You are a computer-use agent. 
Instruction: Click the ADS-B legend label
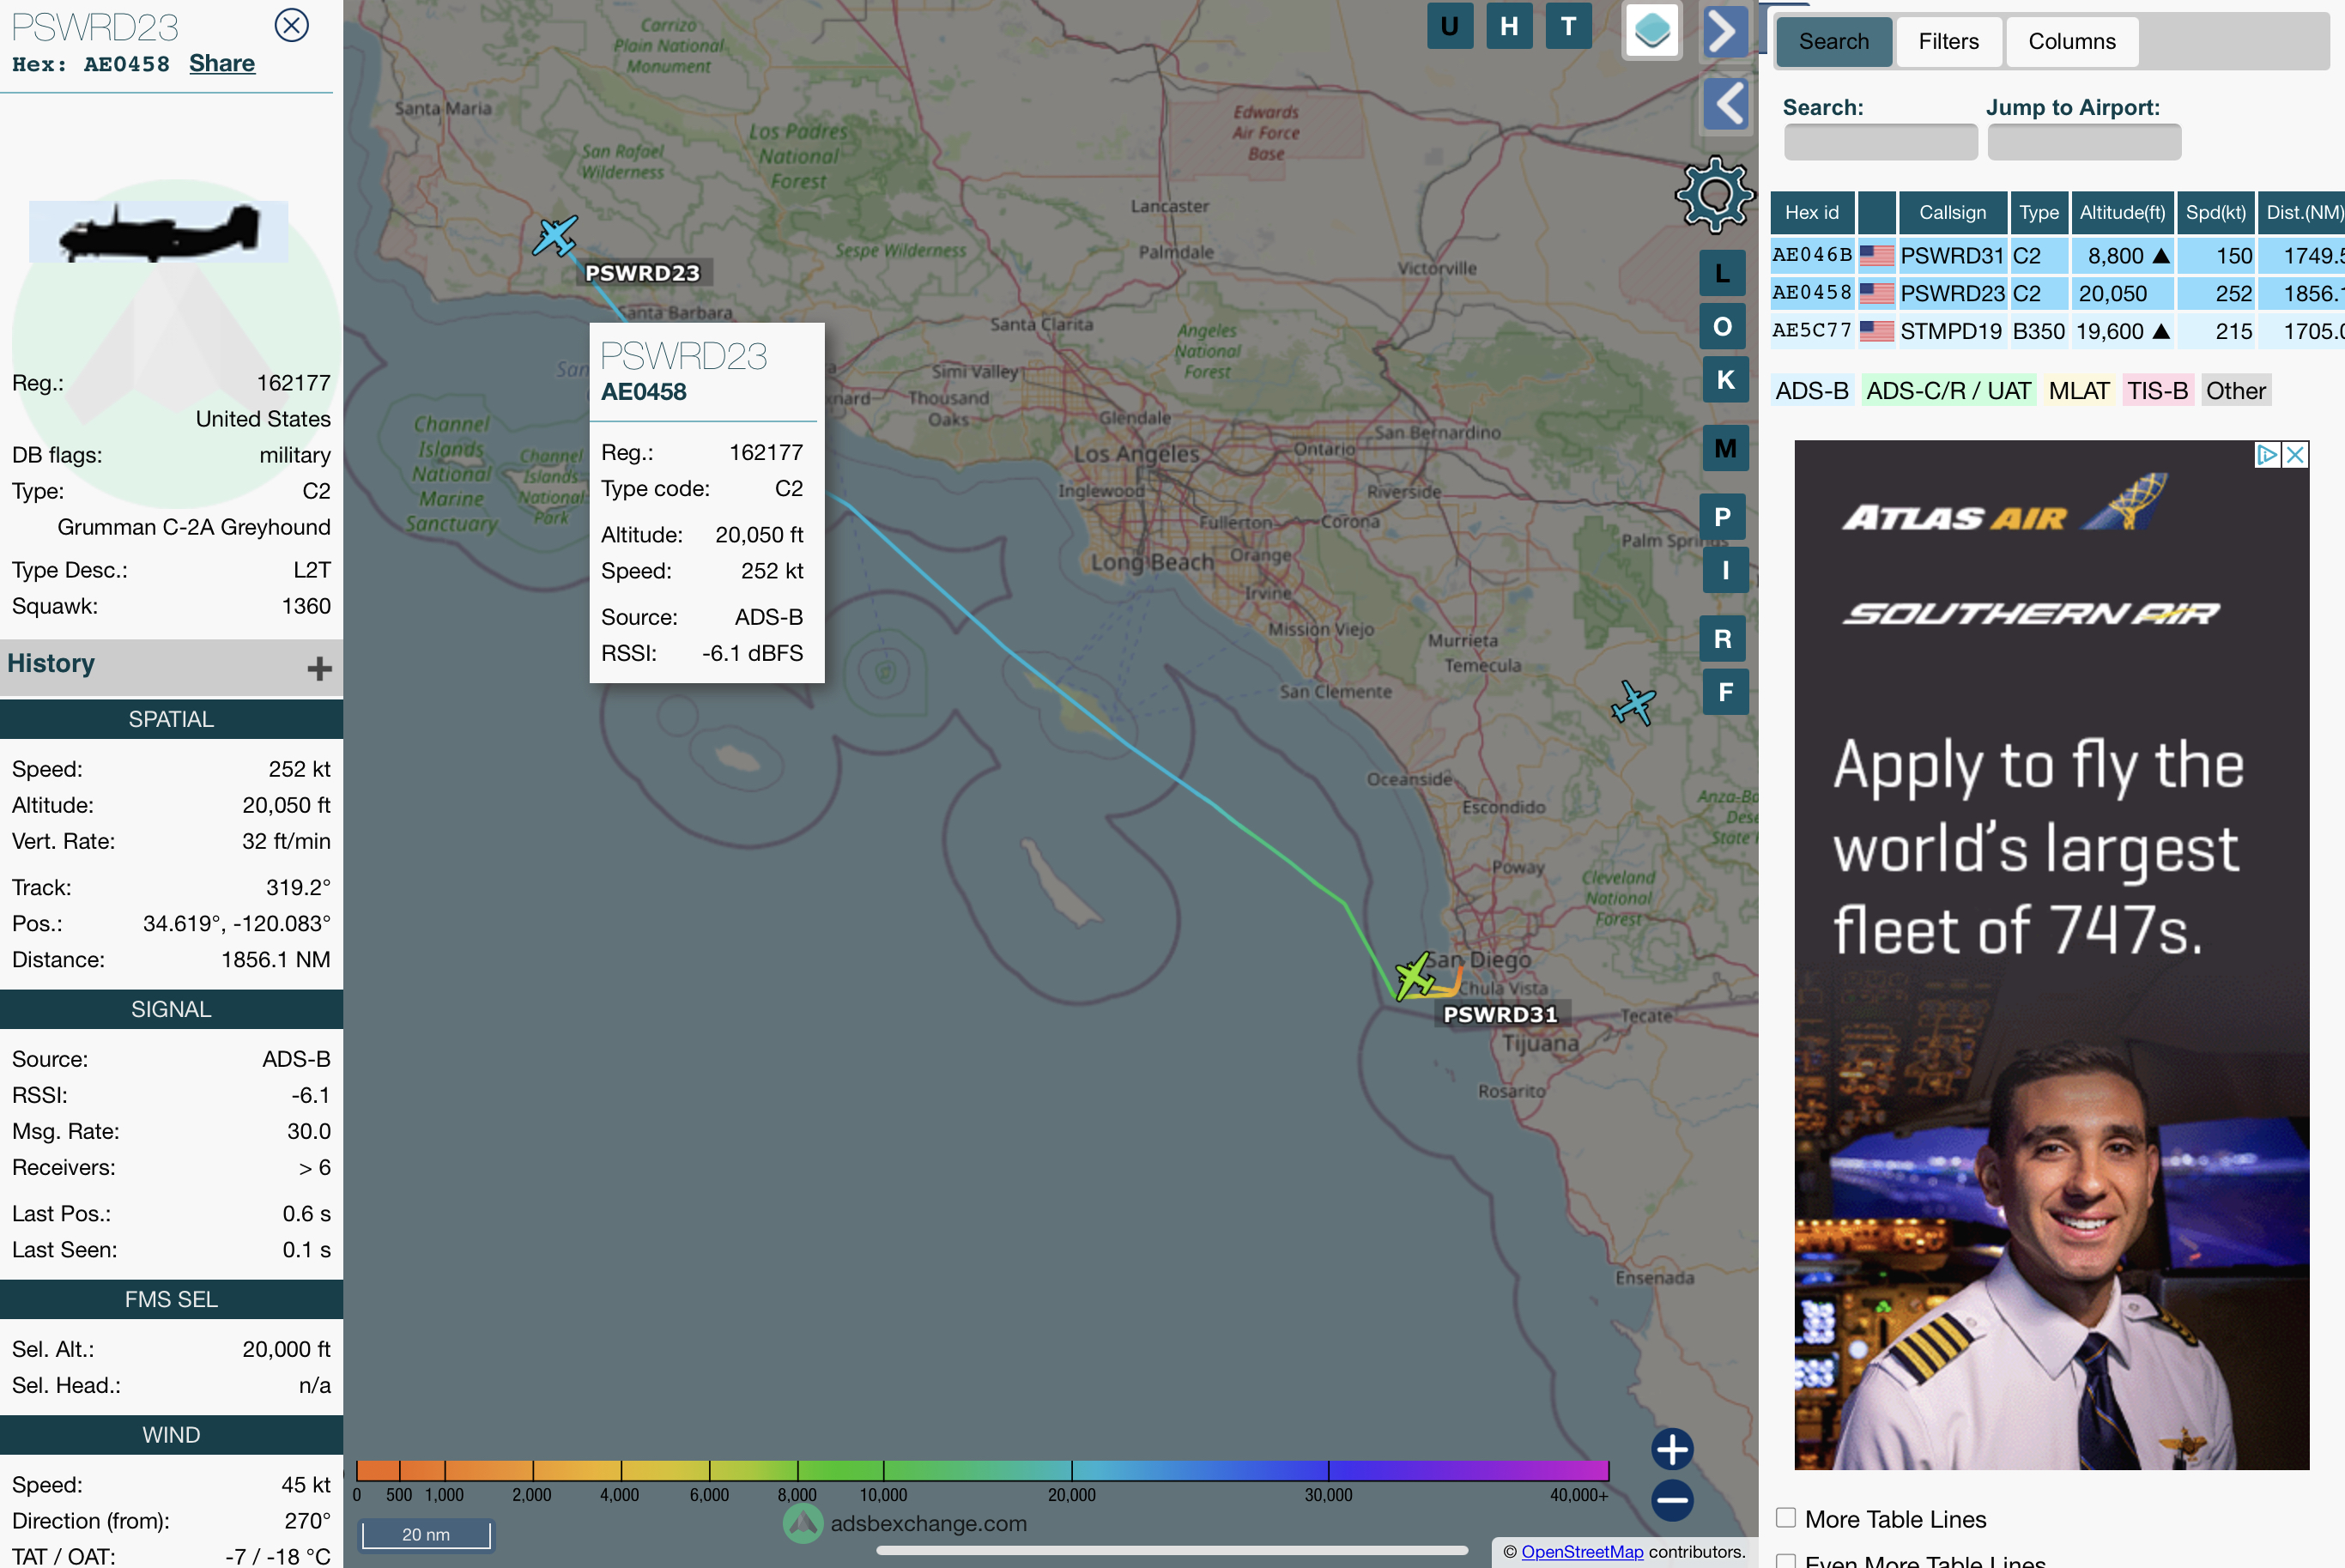coord(1811,391)
